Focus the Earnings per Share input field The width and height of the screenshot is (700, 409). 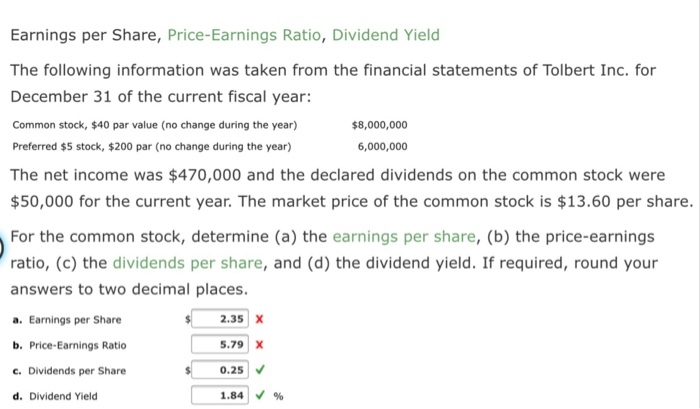click(x=220, y=319)
